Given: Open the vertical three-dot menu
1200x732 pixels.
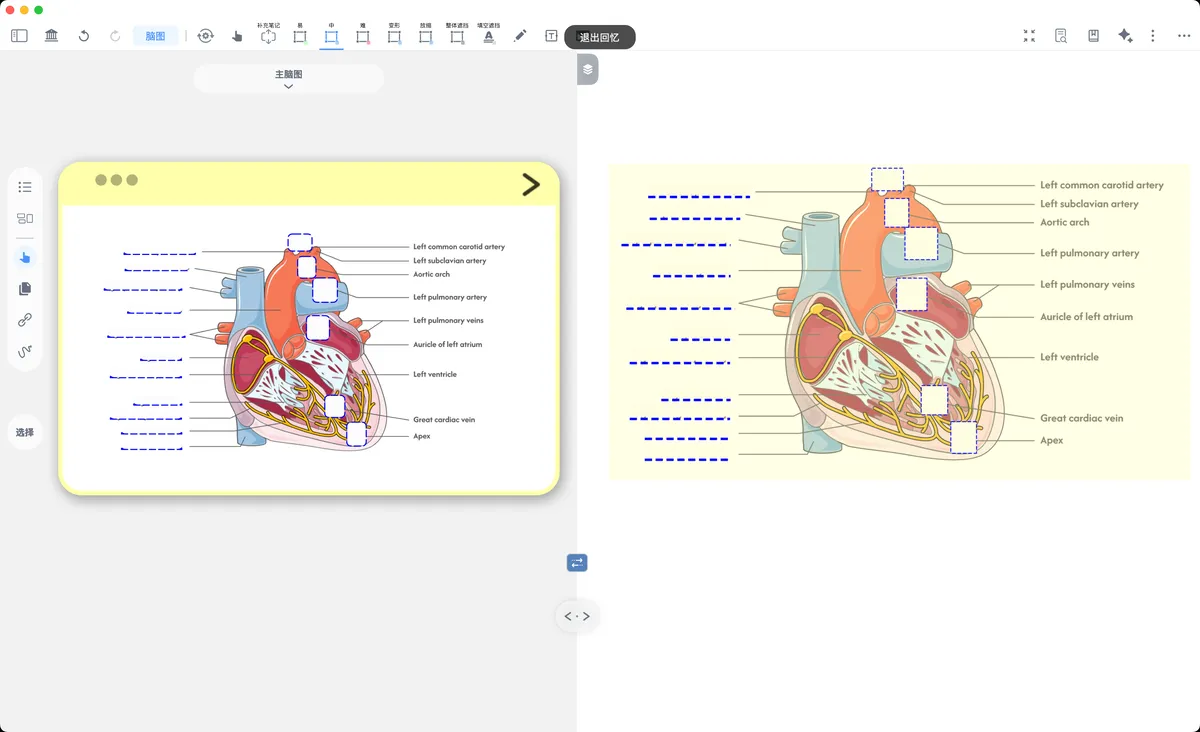Looking at the screenshot, I should pos(1153,36).
